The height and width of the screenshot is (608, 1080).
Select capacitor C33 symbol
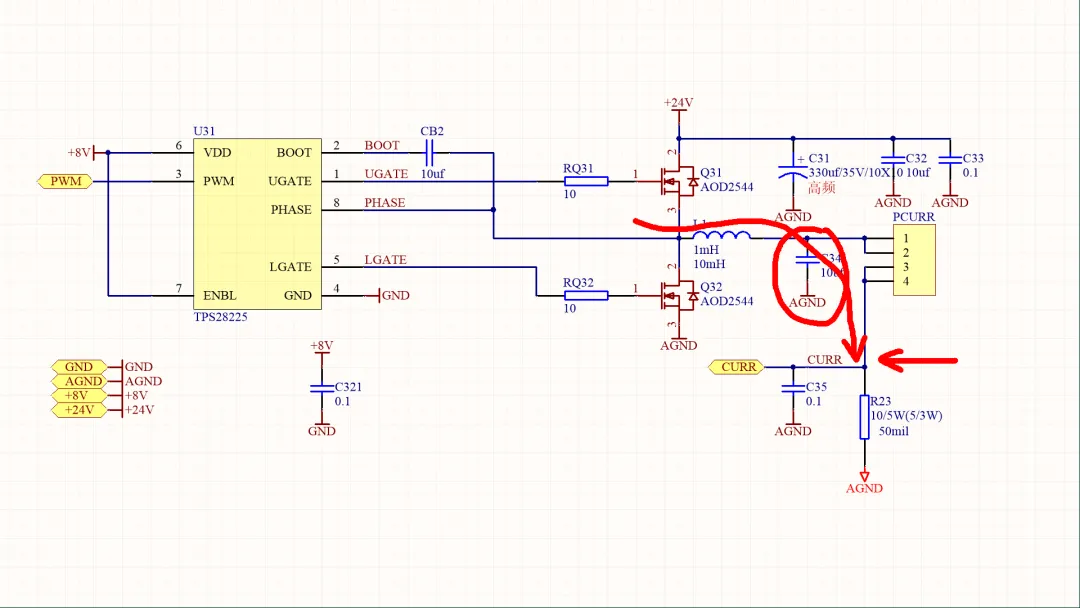coord(950,160)
